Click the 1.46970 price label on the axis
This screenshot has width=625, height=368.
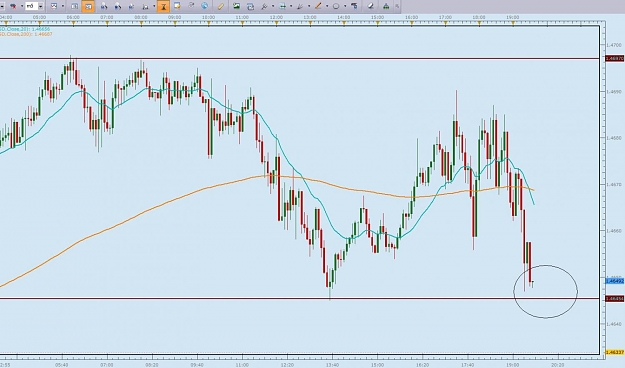point(614,58)
